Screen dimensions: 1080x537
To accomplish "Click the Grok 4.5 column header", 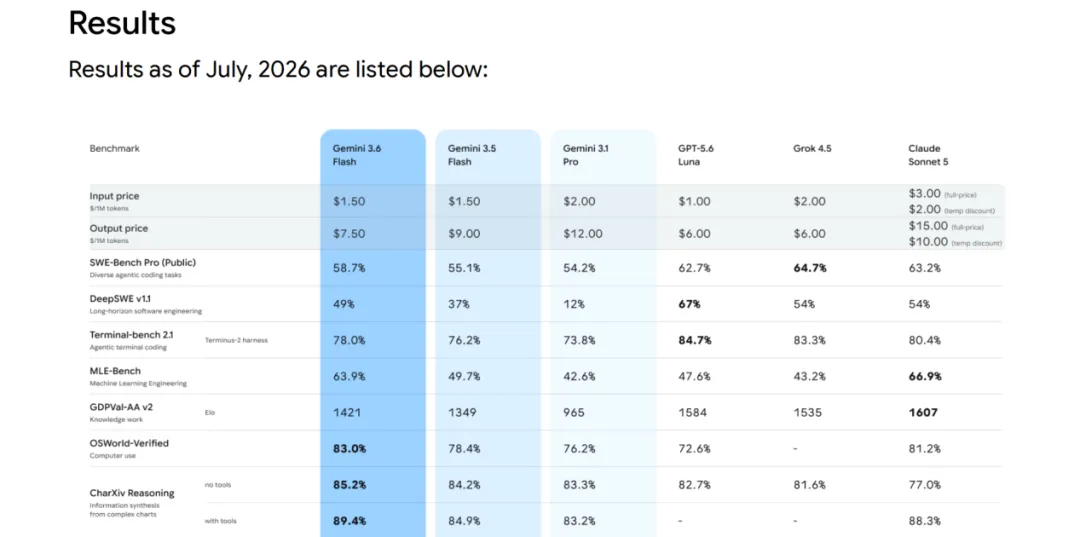I will [812, 148].
